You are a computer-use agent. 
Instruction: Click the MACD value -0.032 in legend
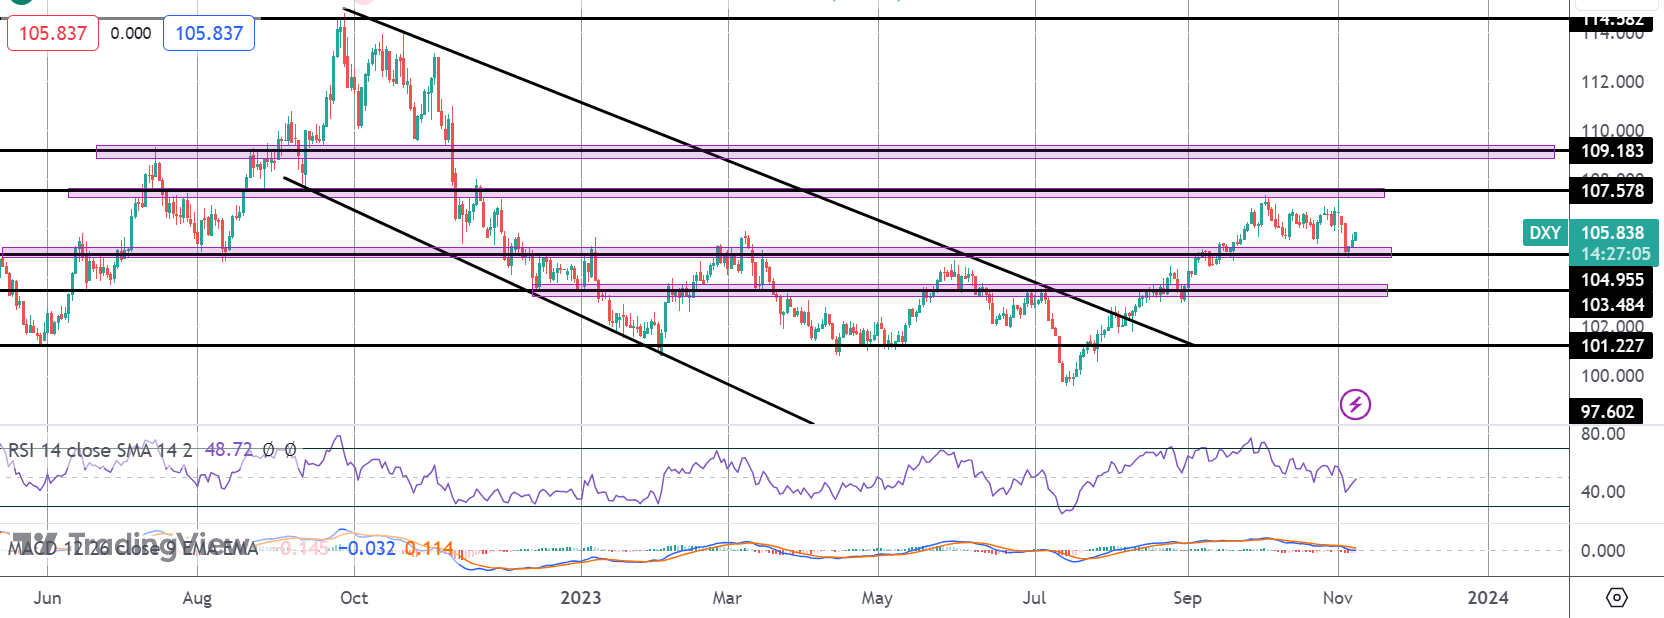click(366, 548)
